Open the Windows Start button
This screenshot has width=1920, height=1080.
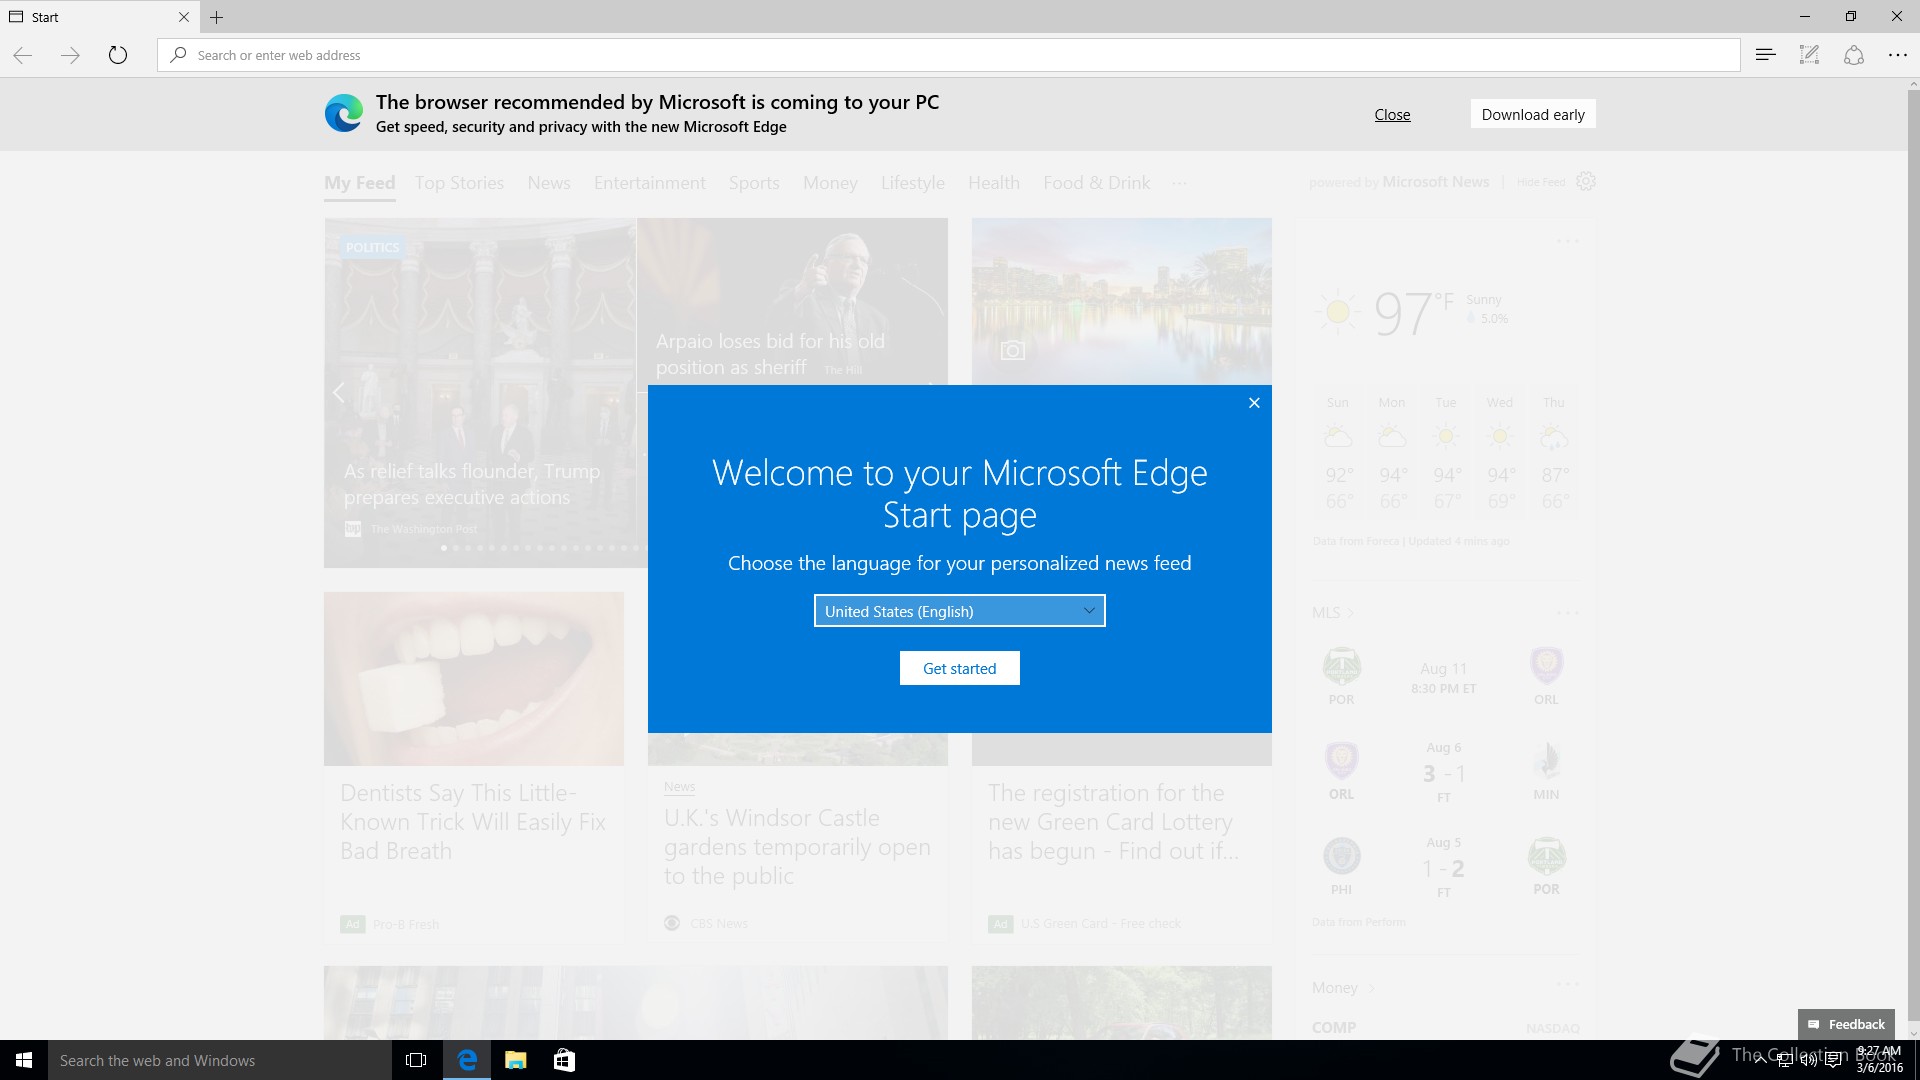[x=24, y=1060]
